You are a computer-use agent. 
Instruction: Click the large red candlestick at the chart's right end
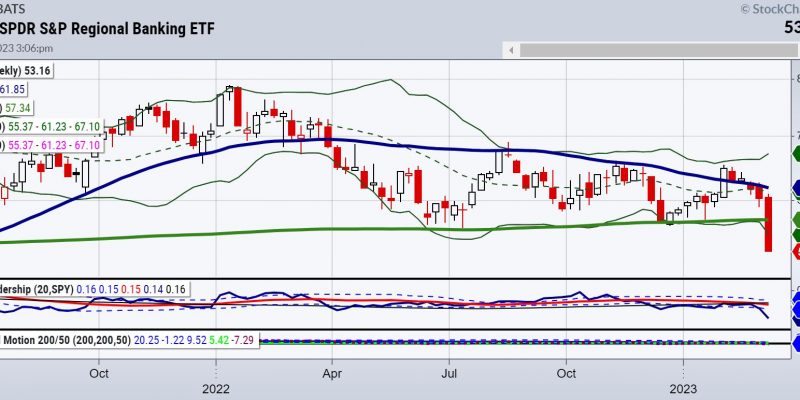pos(768,224)
